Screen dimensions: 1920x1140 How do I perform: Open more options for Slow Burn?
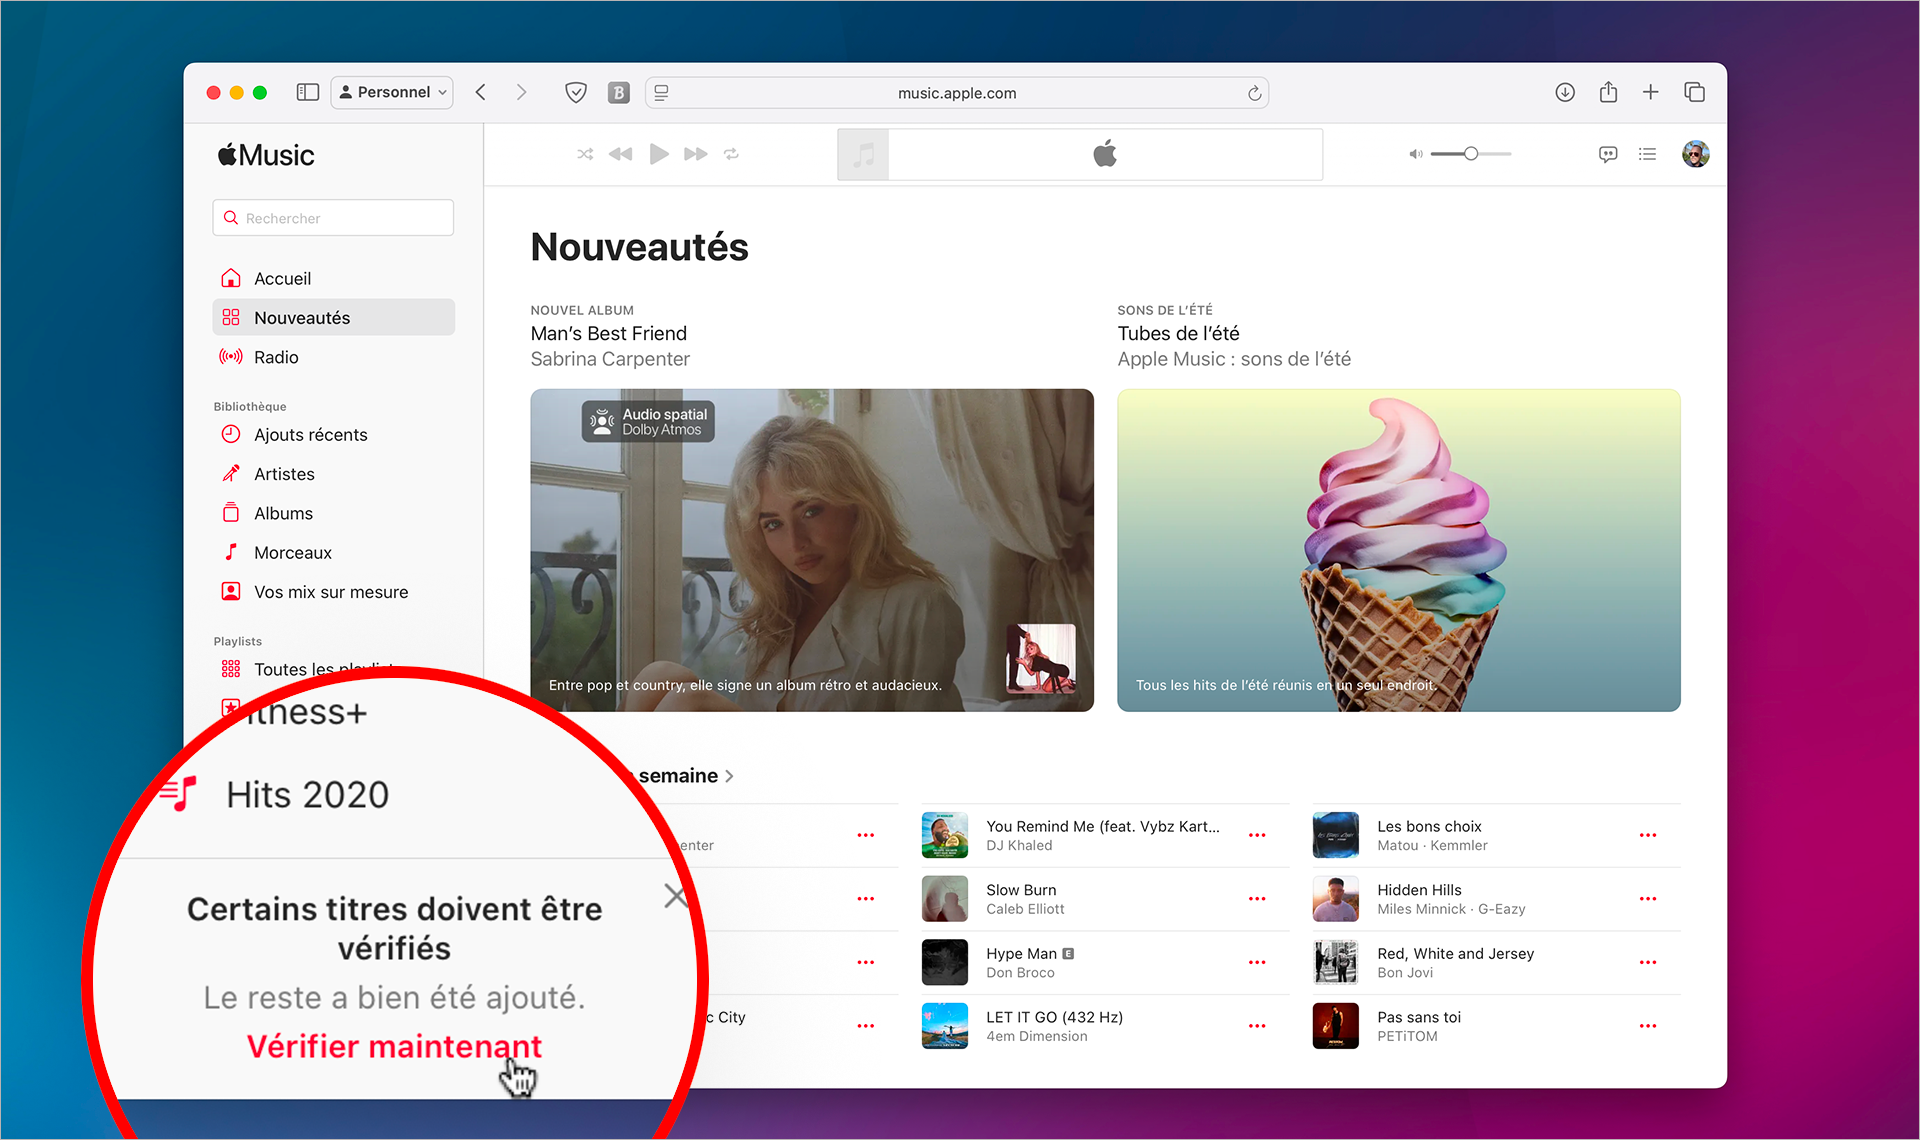click(x=1257, y=899)
